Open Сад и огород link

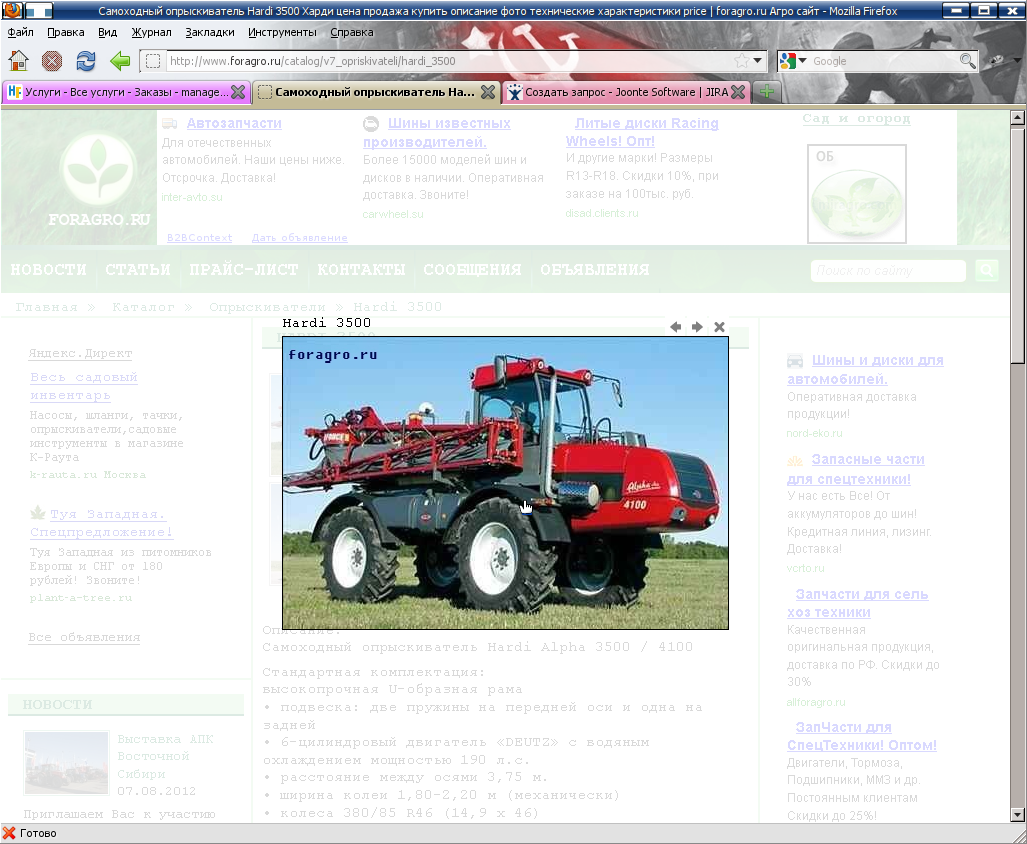(856, 119)
